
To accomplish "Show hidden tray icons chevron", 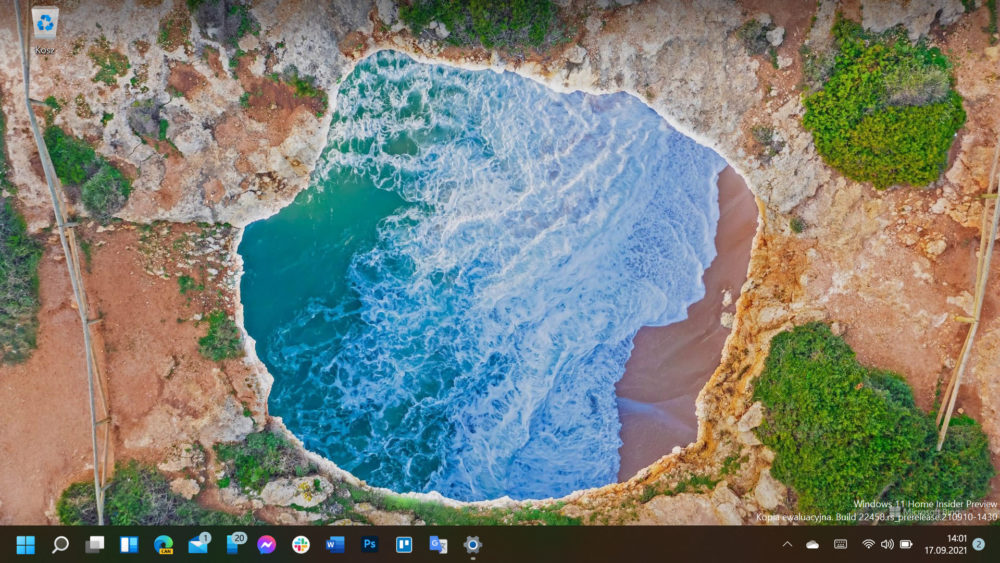I will click(787, 545).
